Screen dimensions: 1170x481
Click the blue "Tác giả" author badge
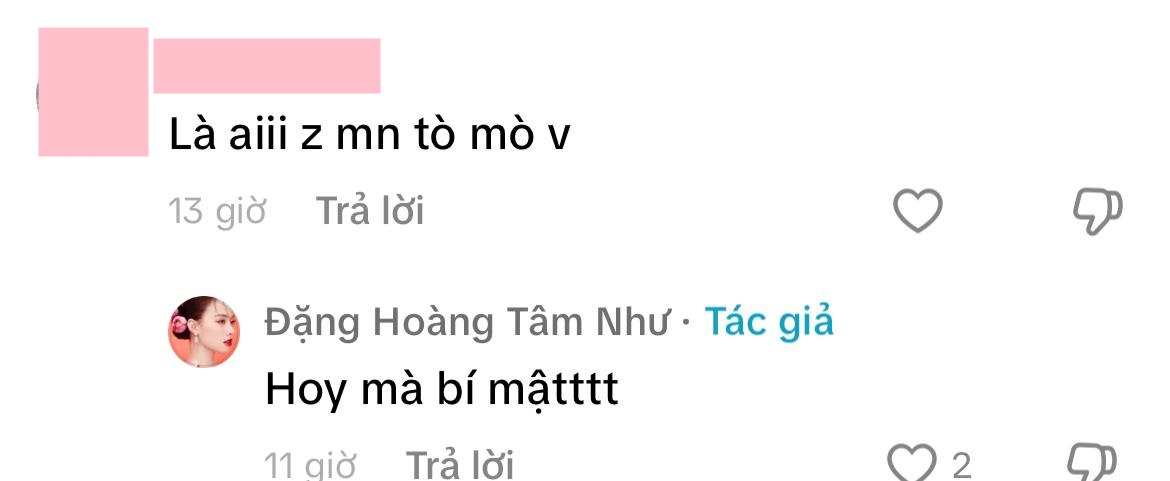(769, 323)
